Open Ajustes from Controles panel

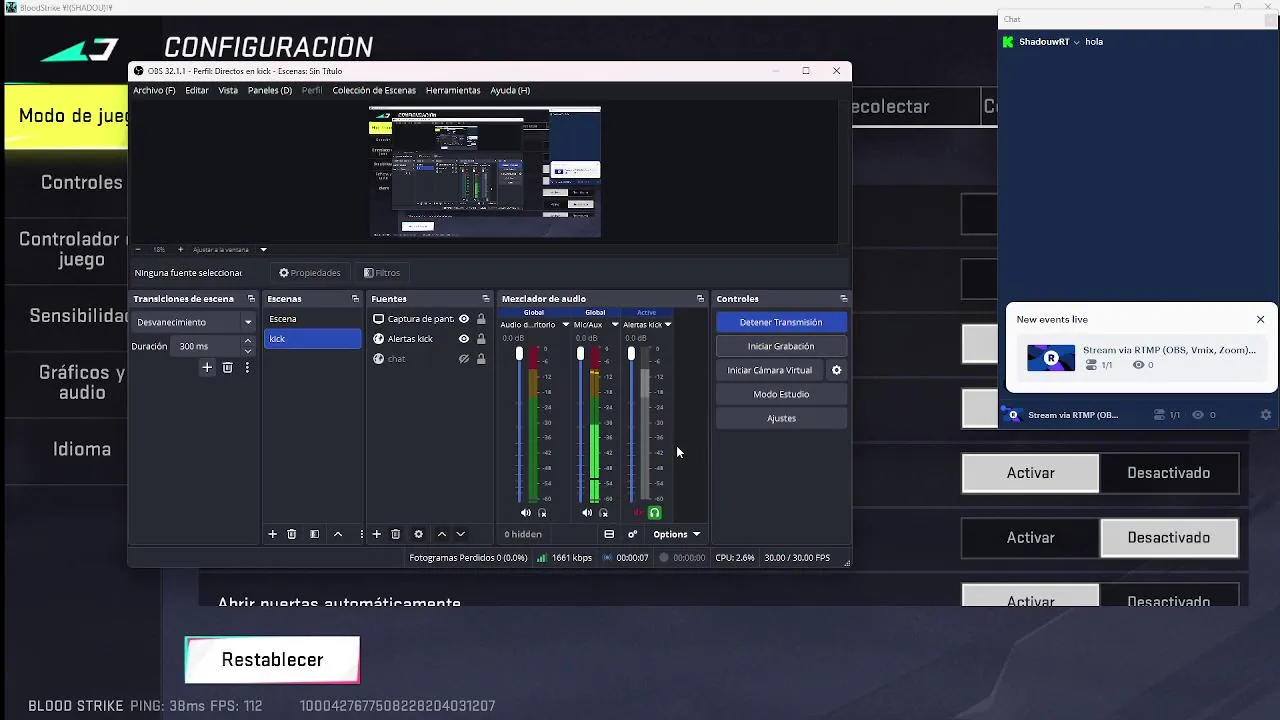(781, 418)
